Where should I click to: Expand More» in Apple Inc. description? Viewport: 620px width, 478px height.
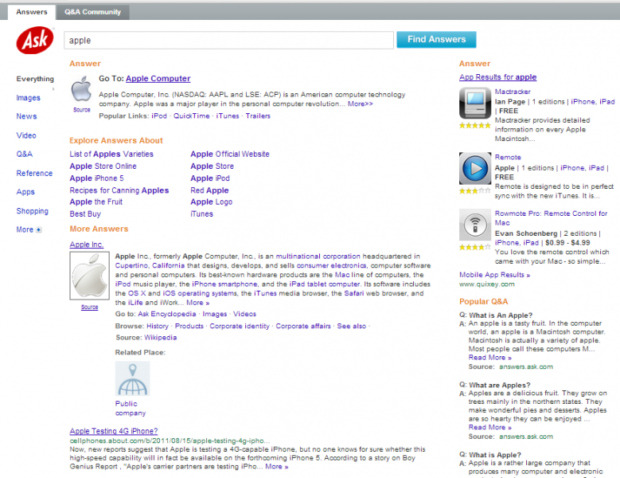pyautogui.click(x=198, y=302)
